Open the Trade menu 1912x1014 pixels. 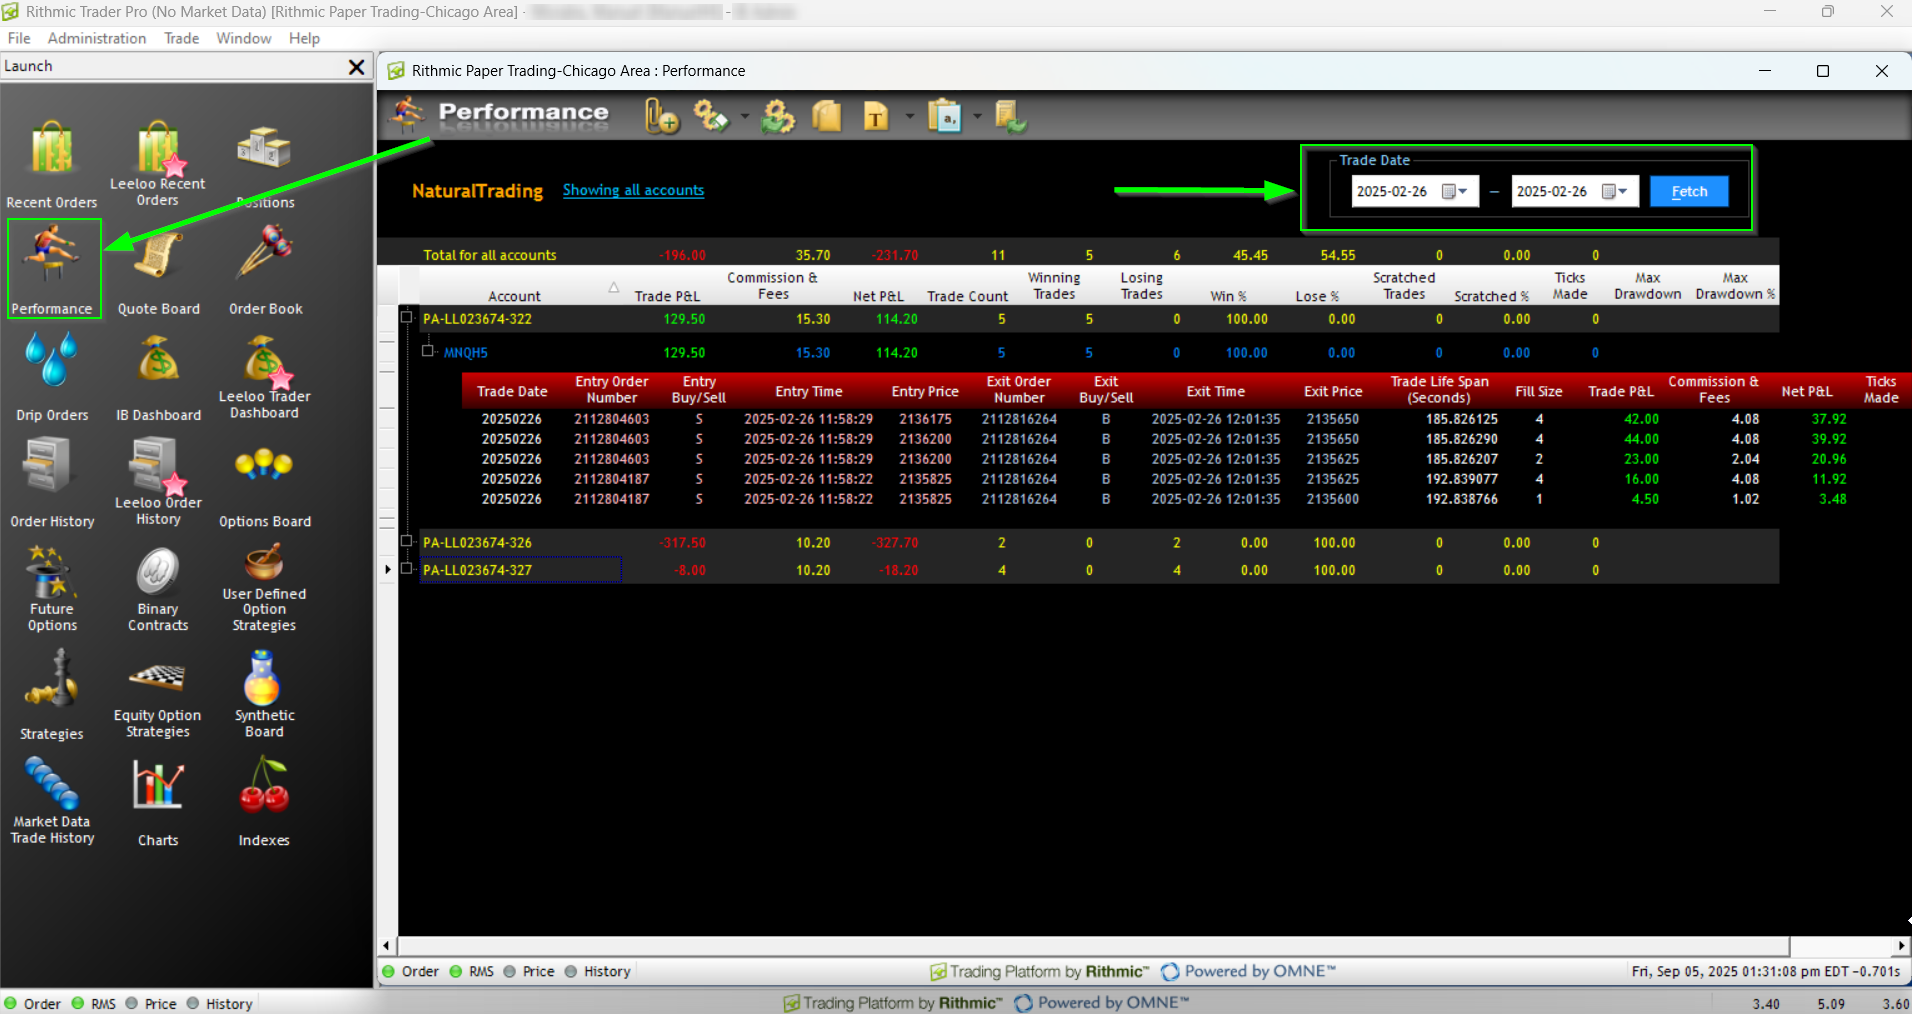pos(181,38)
